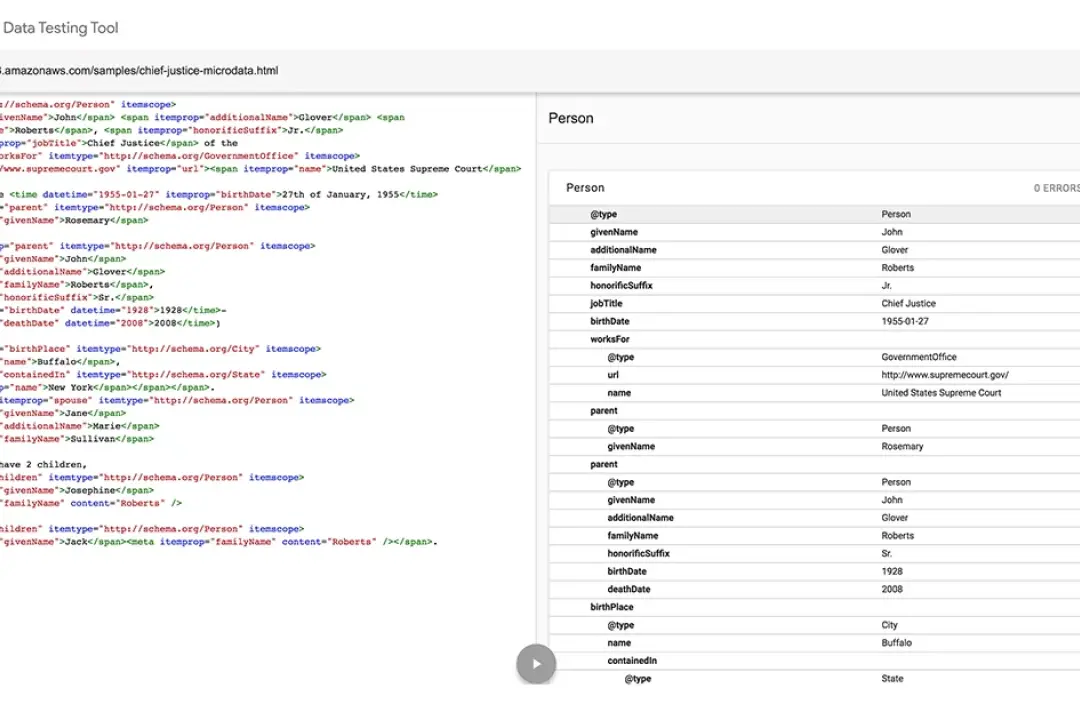This screenshot has width=1080, height=720.
Task: Click the play button to run validation
Action: click(x=536, y=663)
